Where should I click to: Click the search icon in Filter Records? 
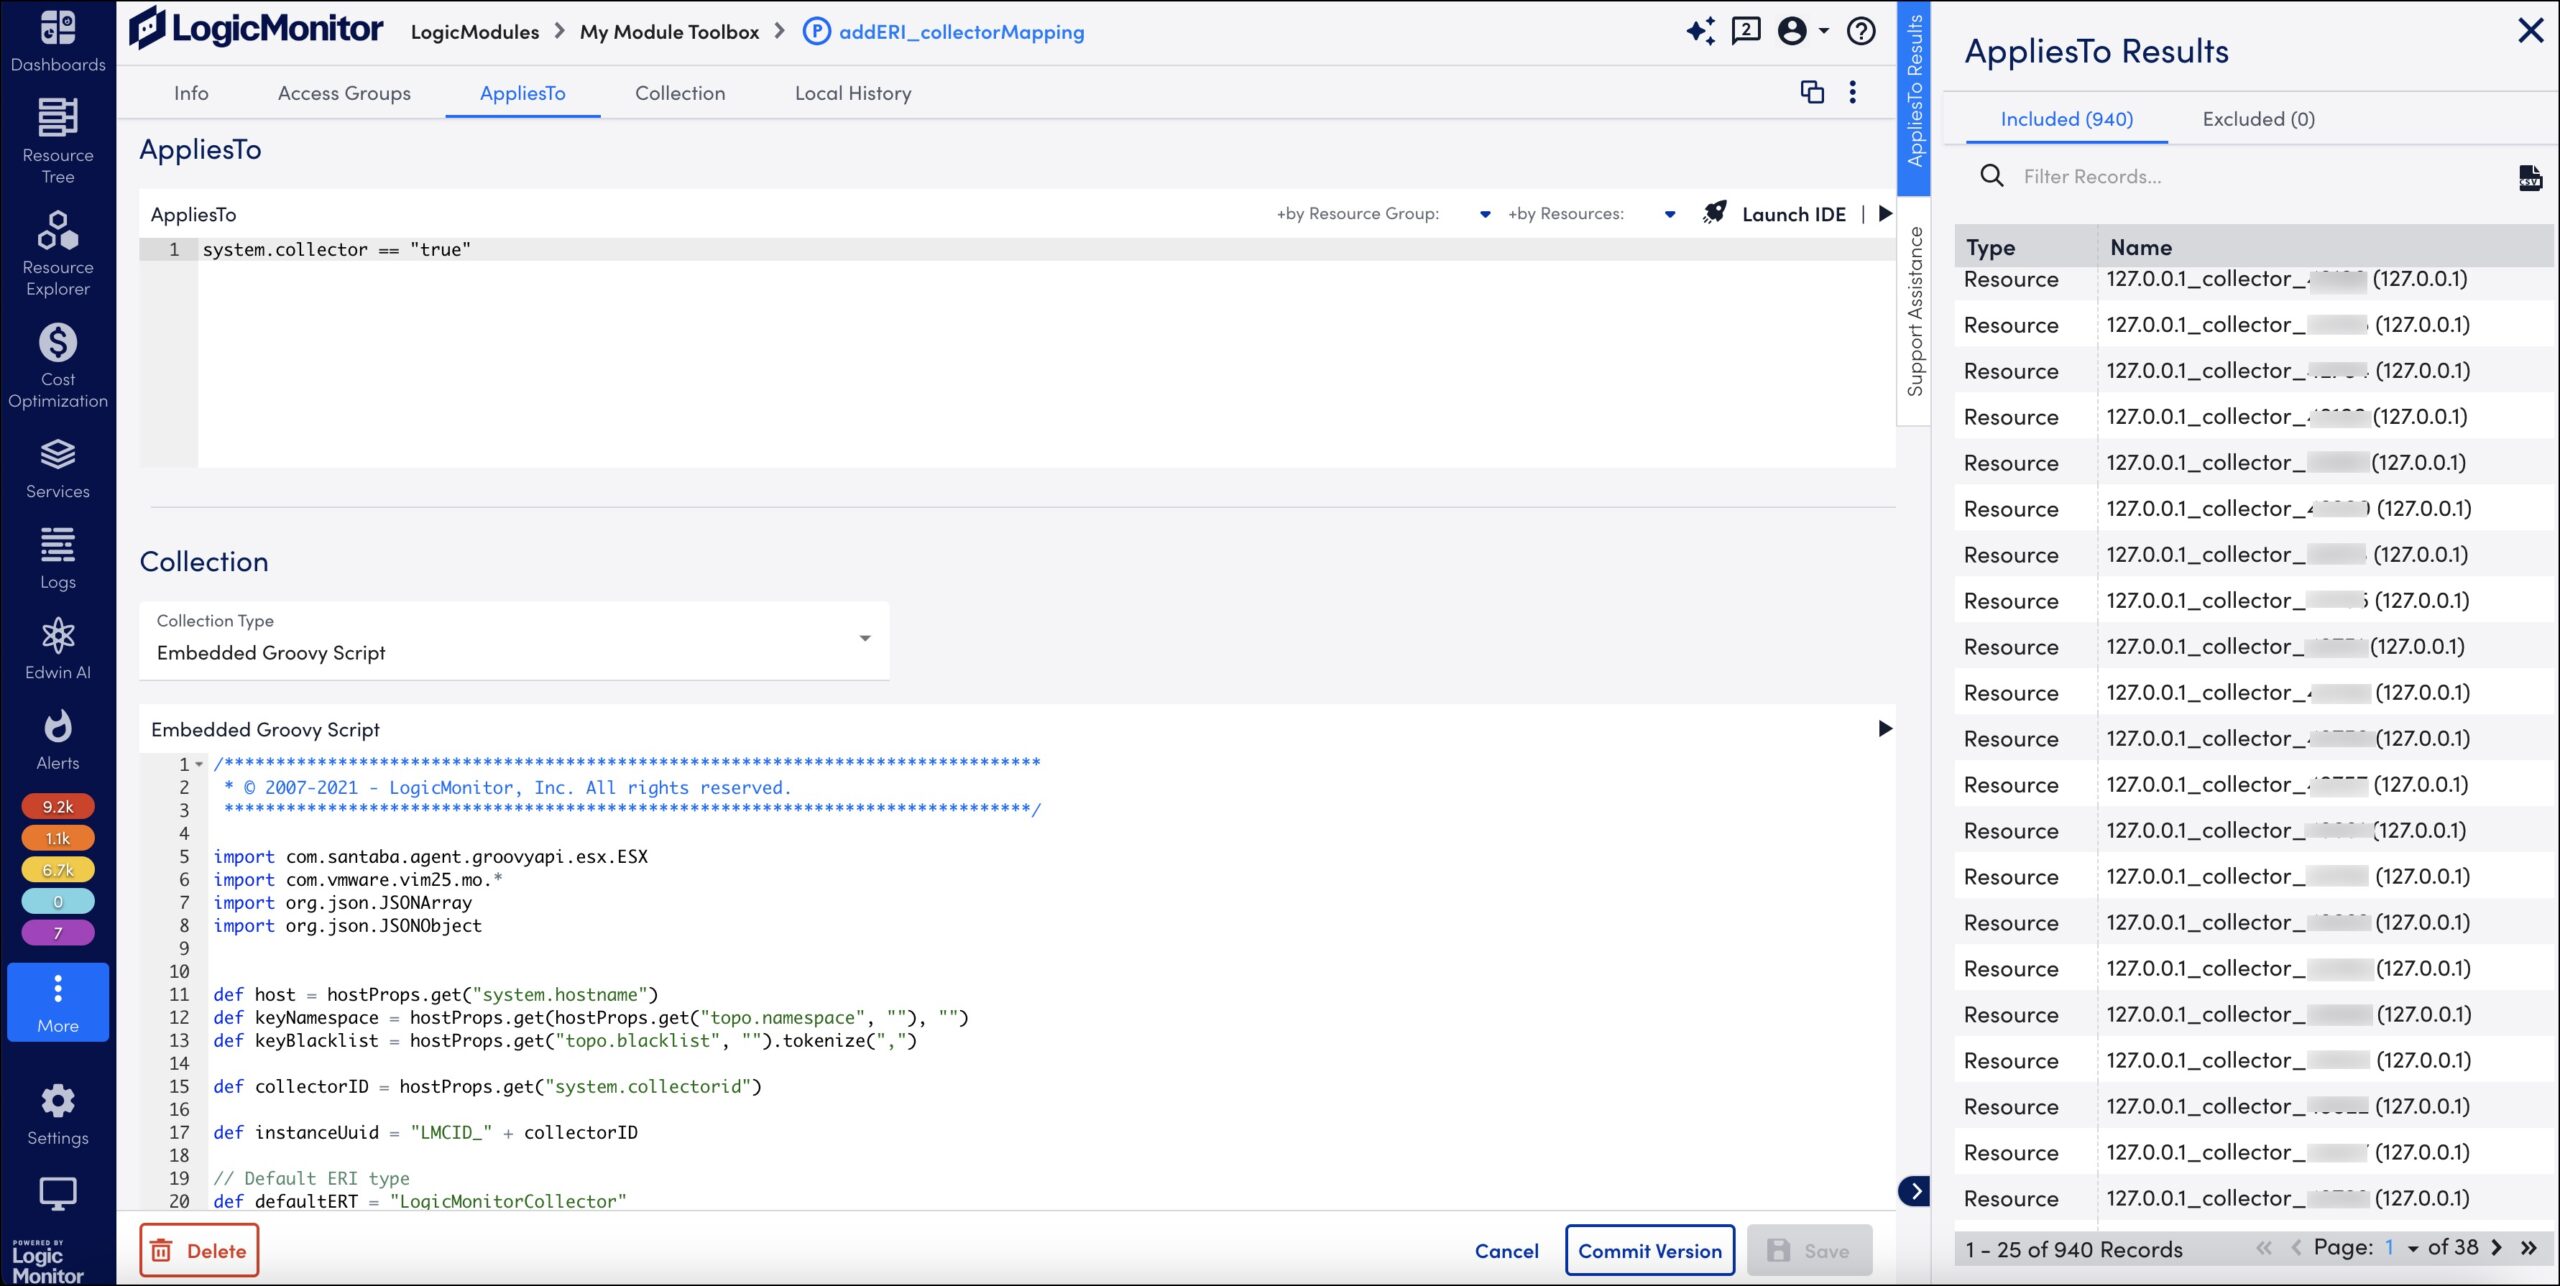[x=1992, y=176]
